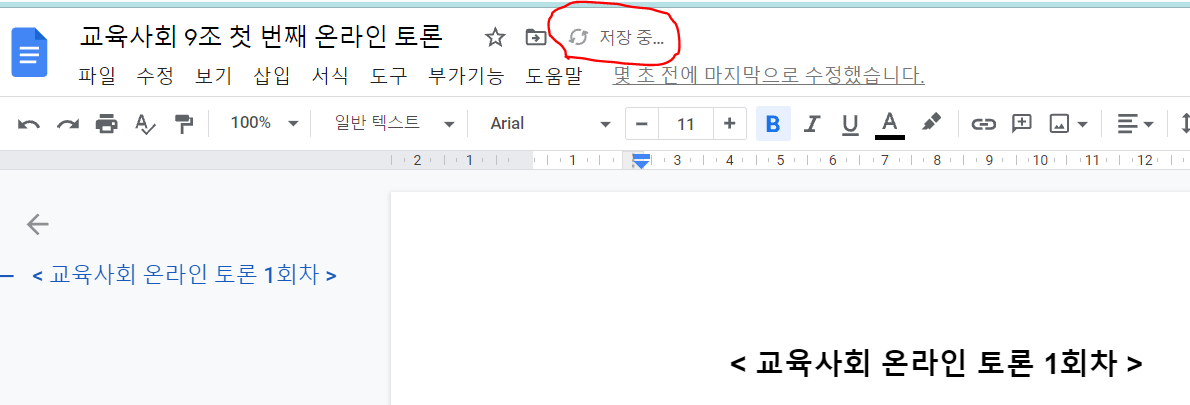Check the 저장 중... save status indicator

click(x=615, y=36)
